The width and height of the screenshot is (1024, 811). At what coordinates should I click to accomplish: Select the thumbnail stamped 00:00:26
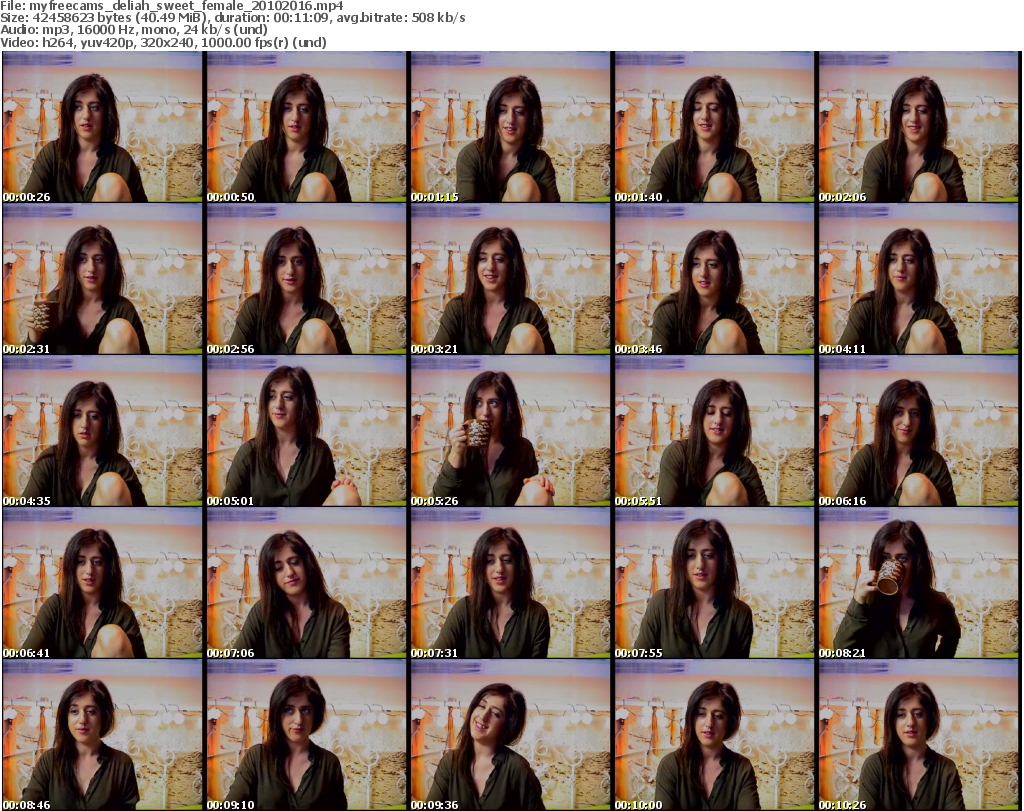coord(103,127)
